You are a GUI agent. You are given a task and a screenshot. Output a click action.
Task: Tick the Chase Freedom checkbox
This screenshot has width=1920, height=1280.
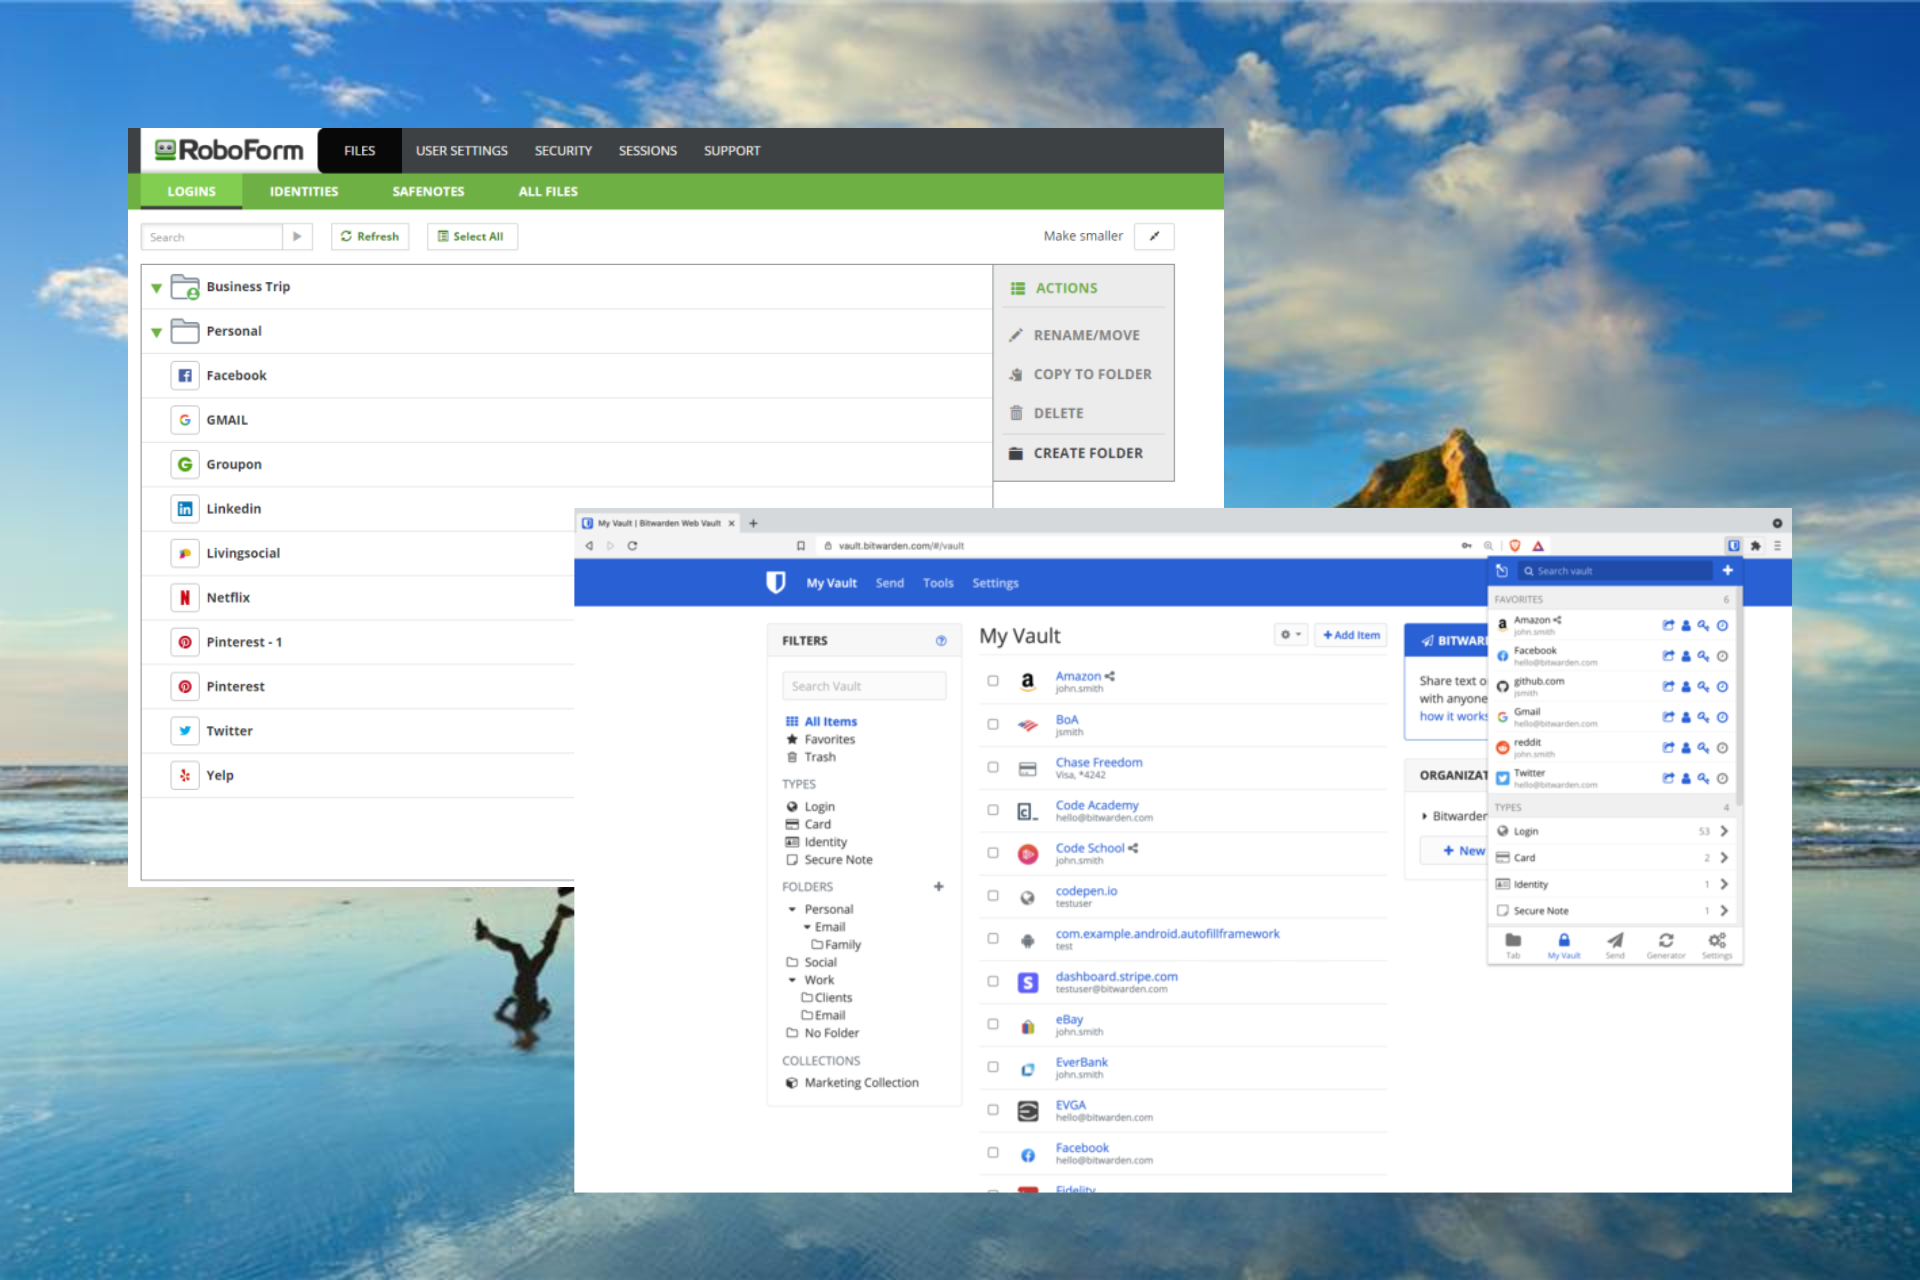993,767
